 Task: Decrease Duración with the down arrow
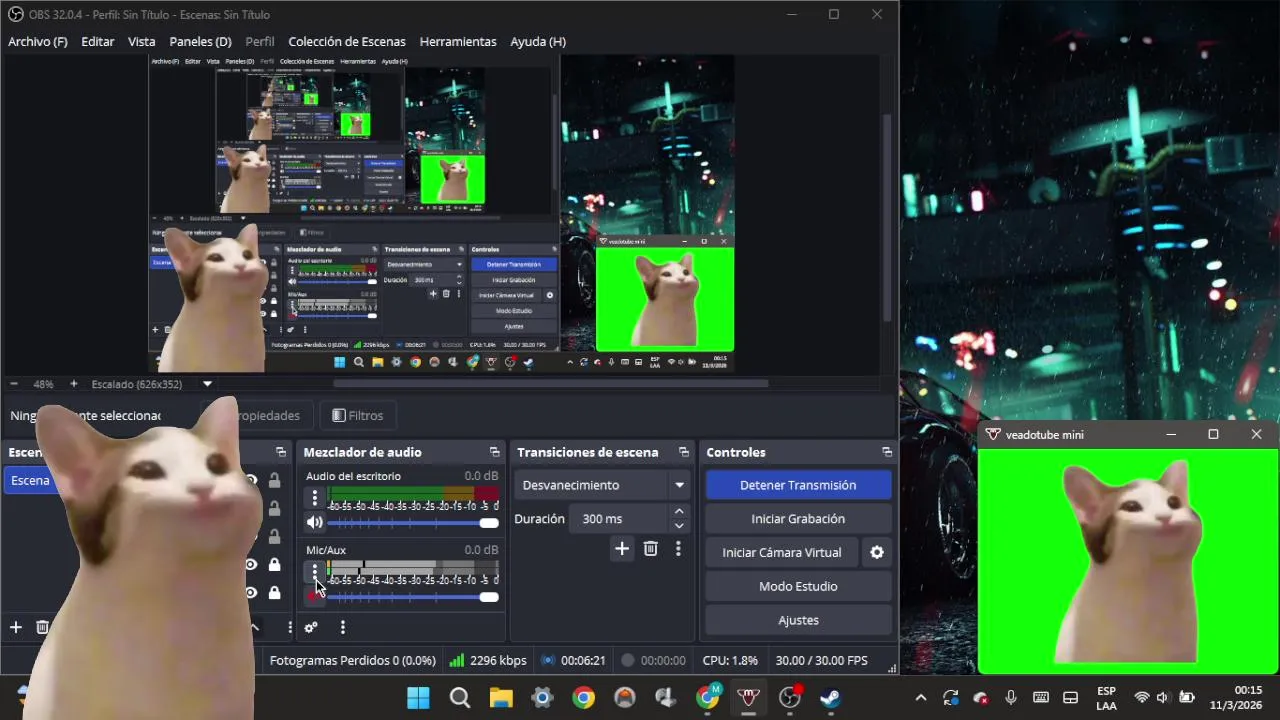(x=679, y=526)
